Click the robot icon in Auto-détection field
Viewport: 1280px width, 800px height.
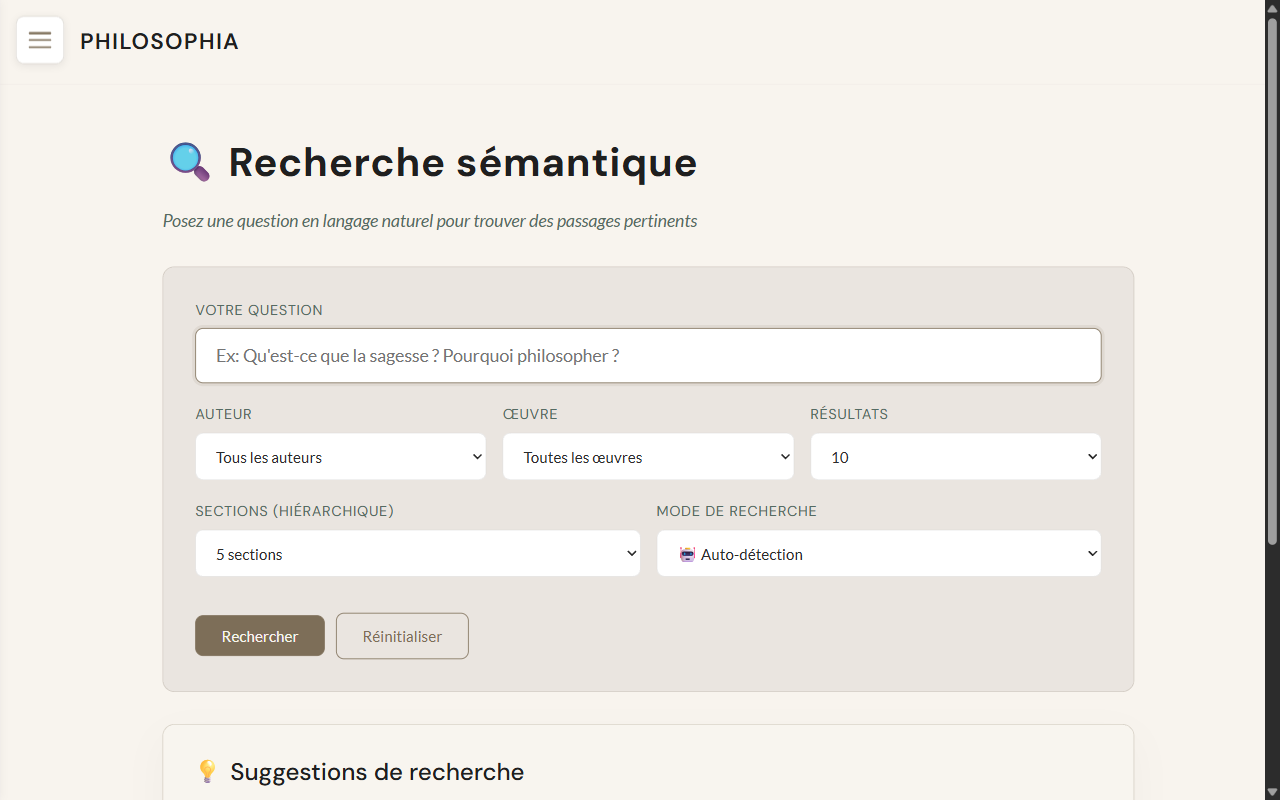coord(687,554)
